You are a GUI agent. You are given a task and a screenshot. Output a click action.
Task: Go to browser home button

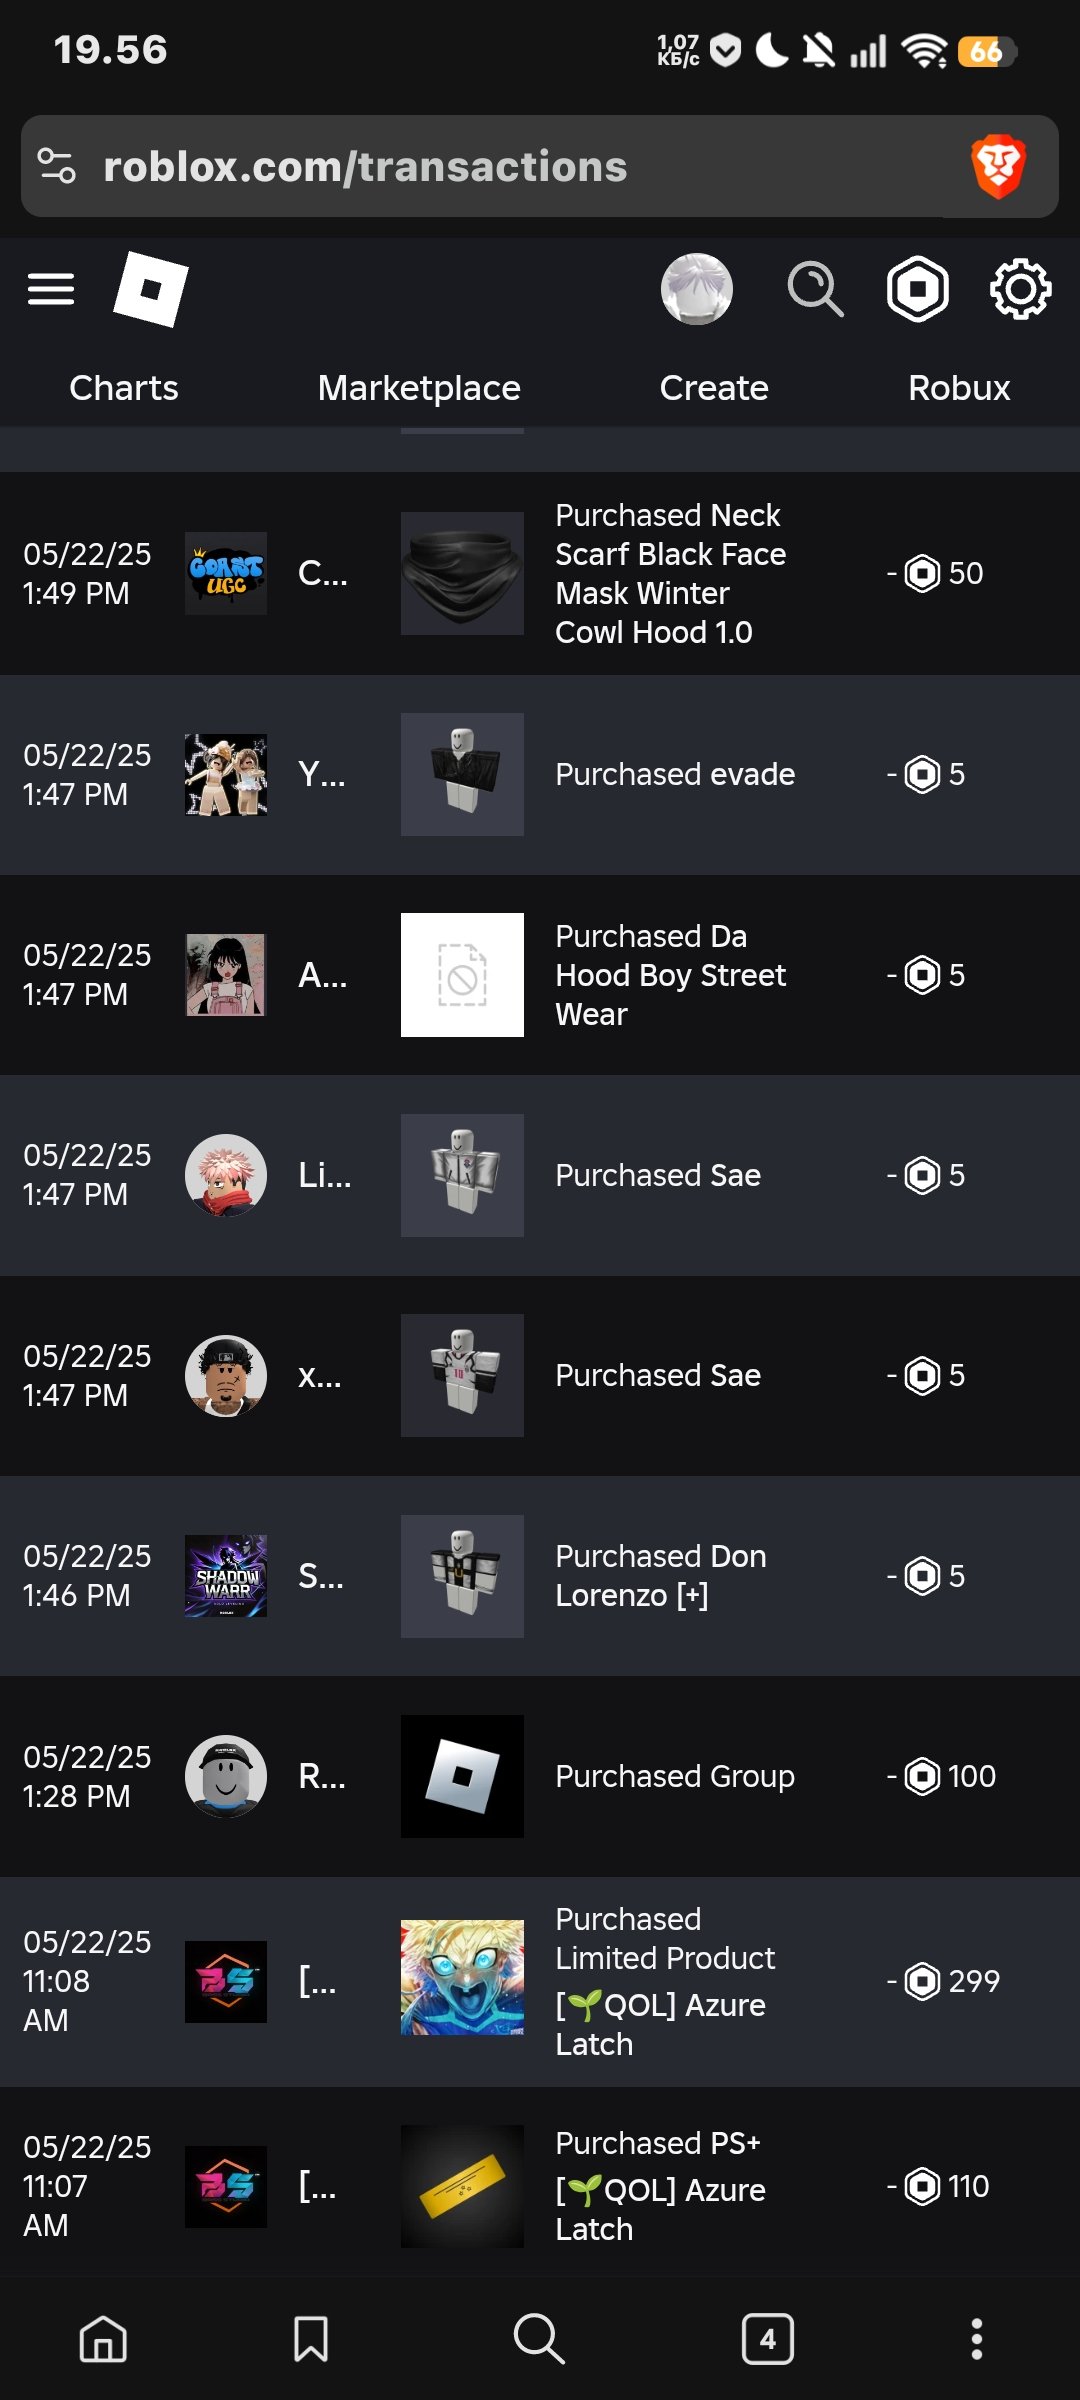click(x=103, y=2339)
